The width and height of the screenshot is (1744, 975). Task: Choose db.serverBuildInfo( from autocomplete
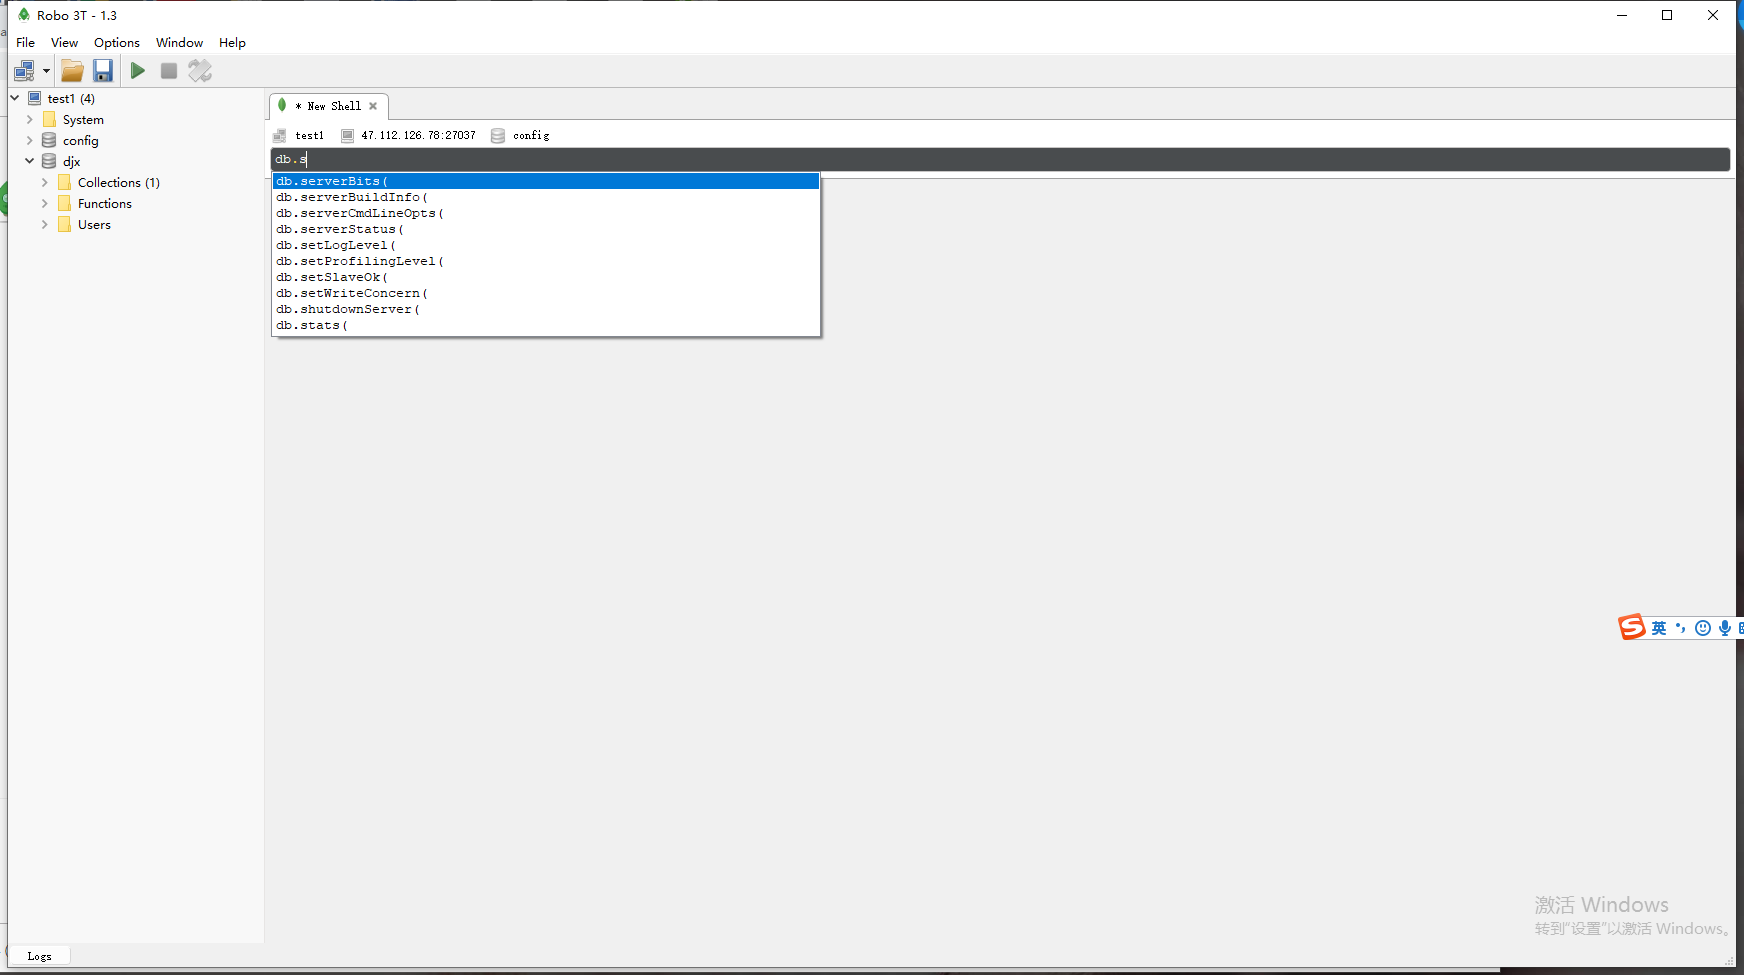[x=546, y=197]
